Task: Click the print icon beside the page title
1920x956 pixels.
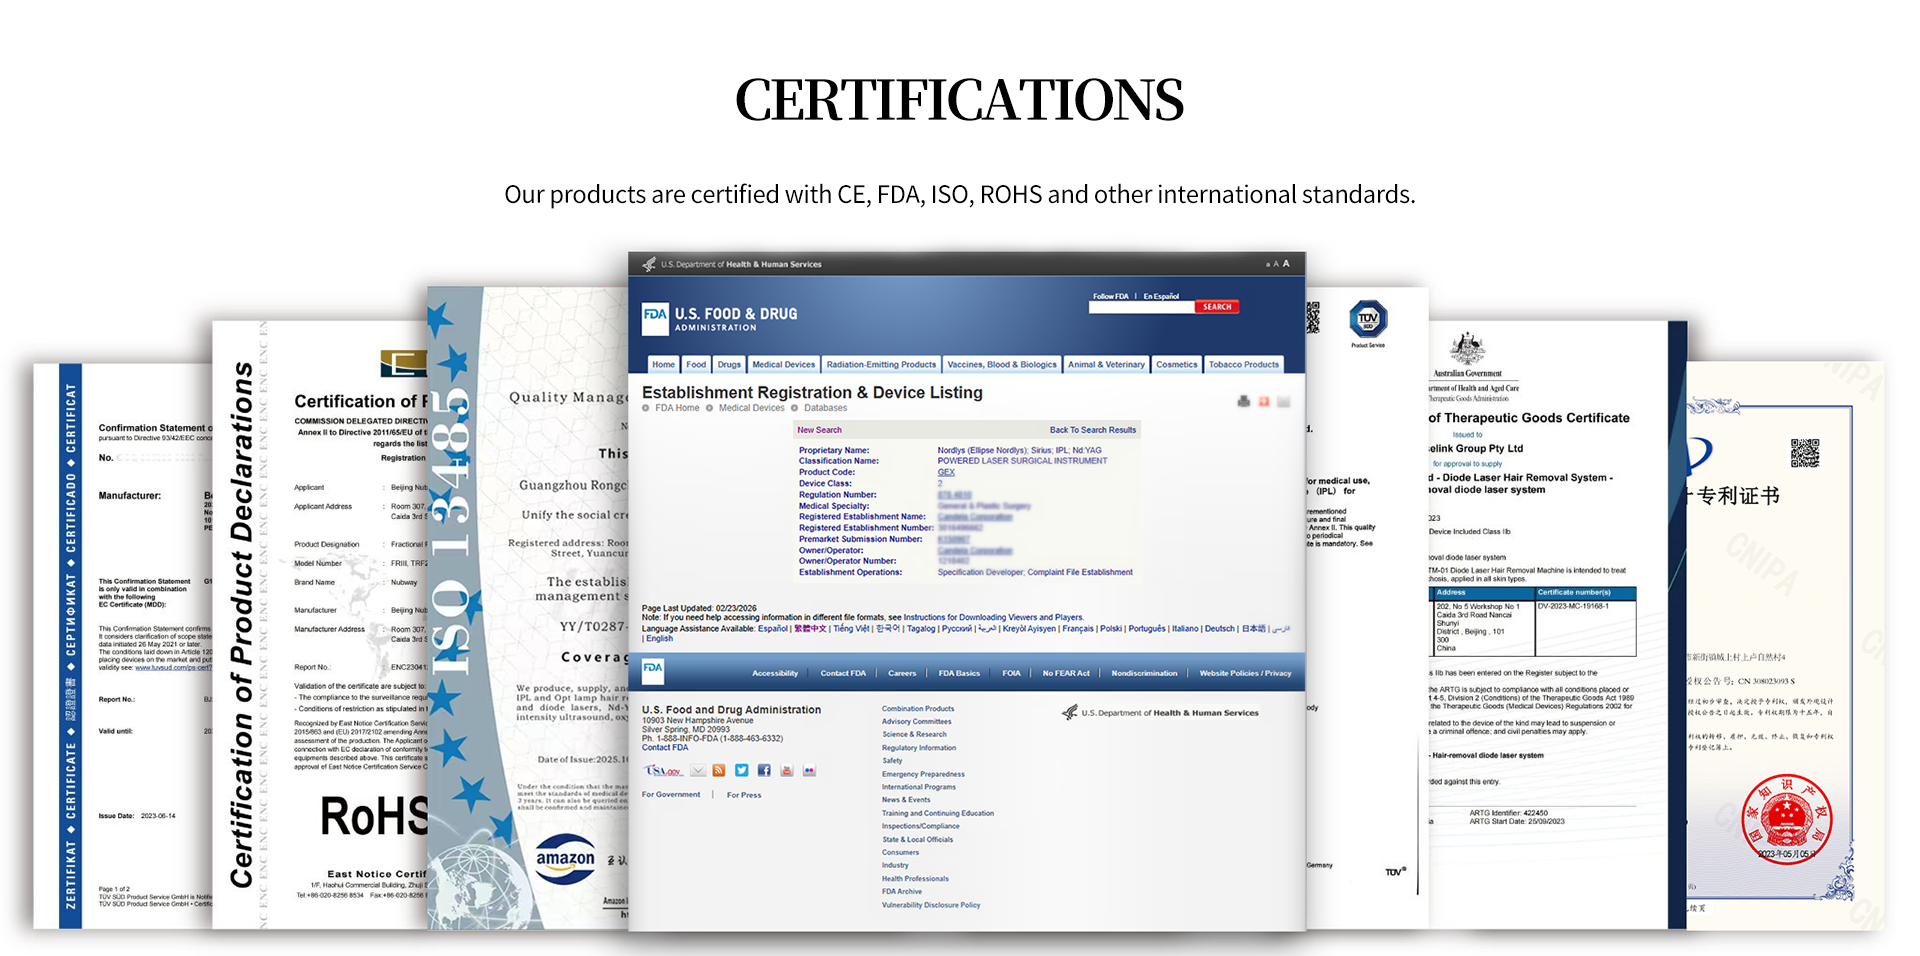Action: click(1243, 401)
